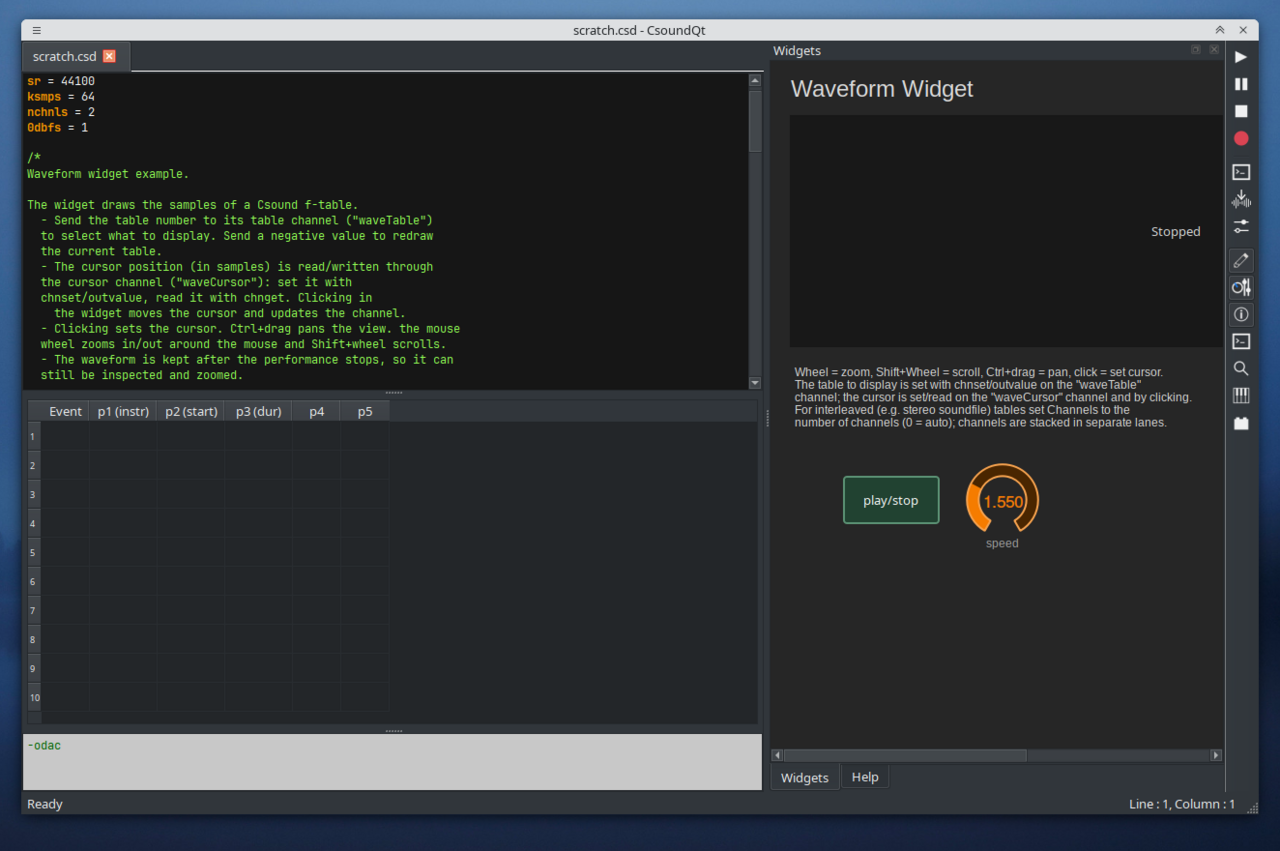Viewport: 1280px width, 851px height.
Task: Click the bottom brick-shaped toolbar icon
Action: pyautogui.click(x=1241, y=423)
